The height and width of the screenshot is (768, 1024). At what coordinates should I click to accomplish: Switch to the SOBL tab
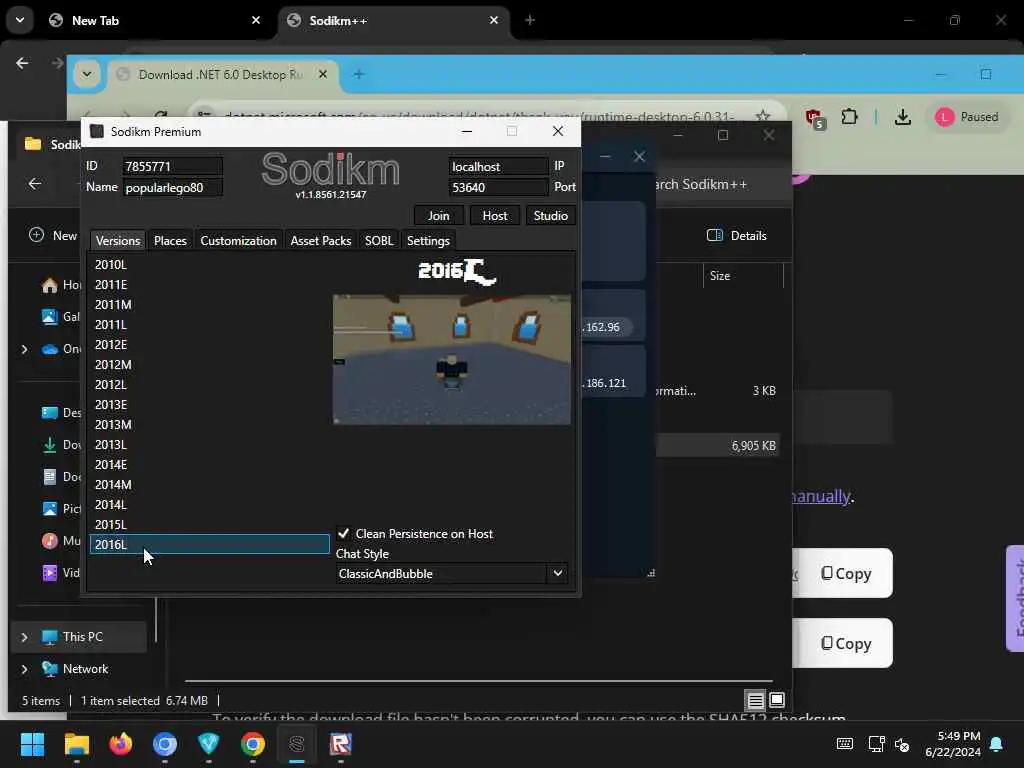tap(379, 240)
